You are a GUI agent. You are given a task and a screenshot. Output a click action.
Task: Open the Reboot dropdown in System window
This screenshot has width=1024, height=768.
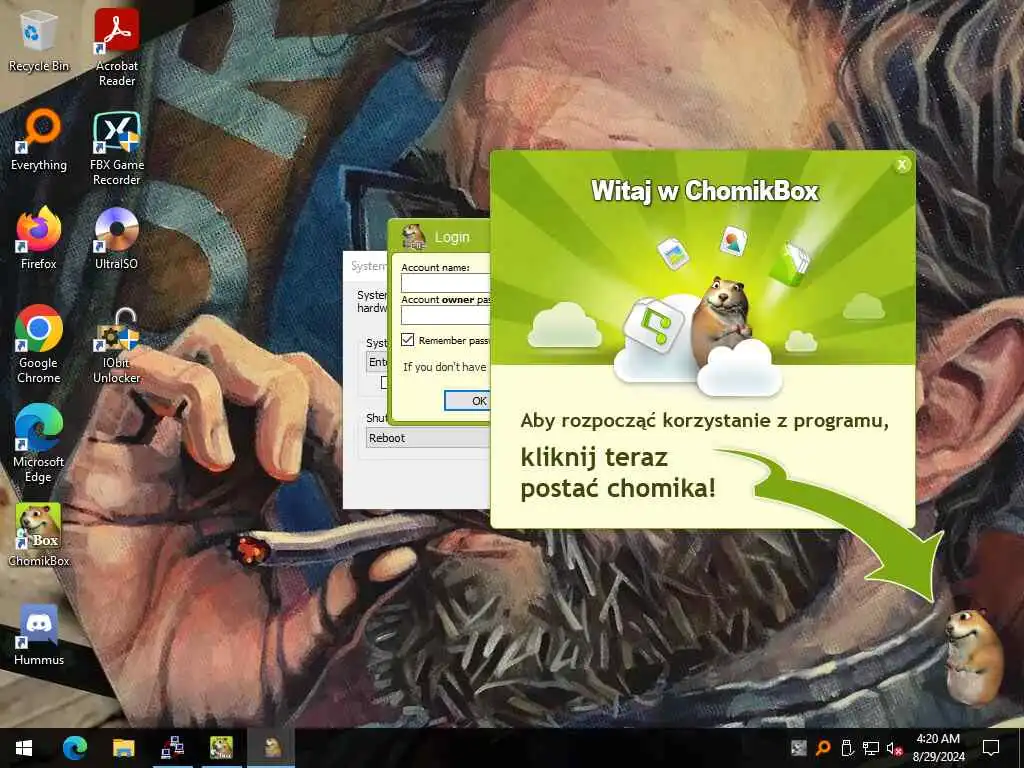[428, 438]
